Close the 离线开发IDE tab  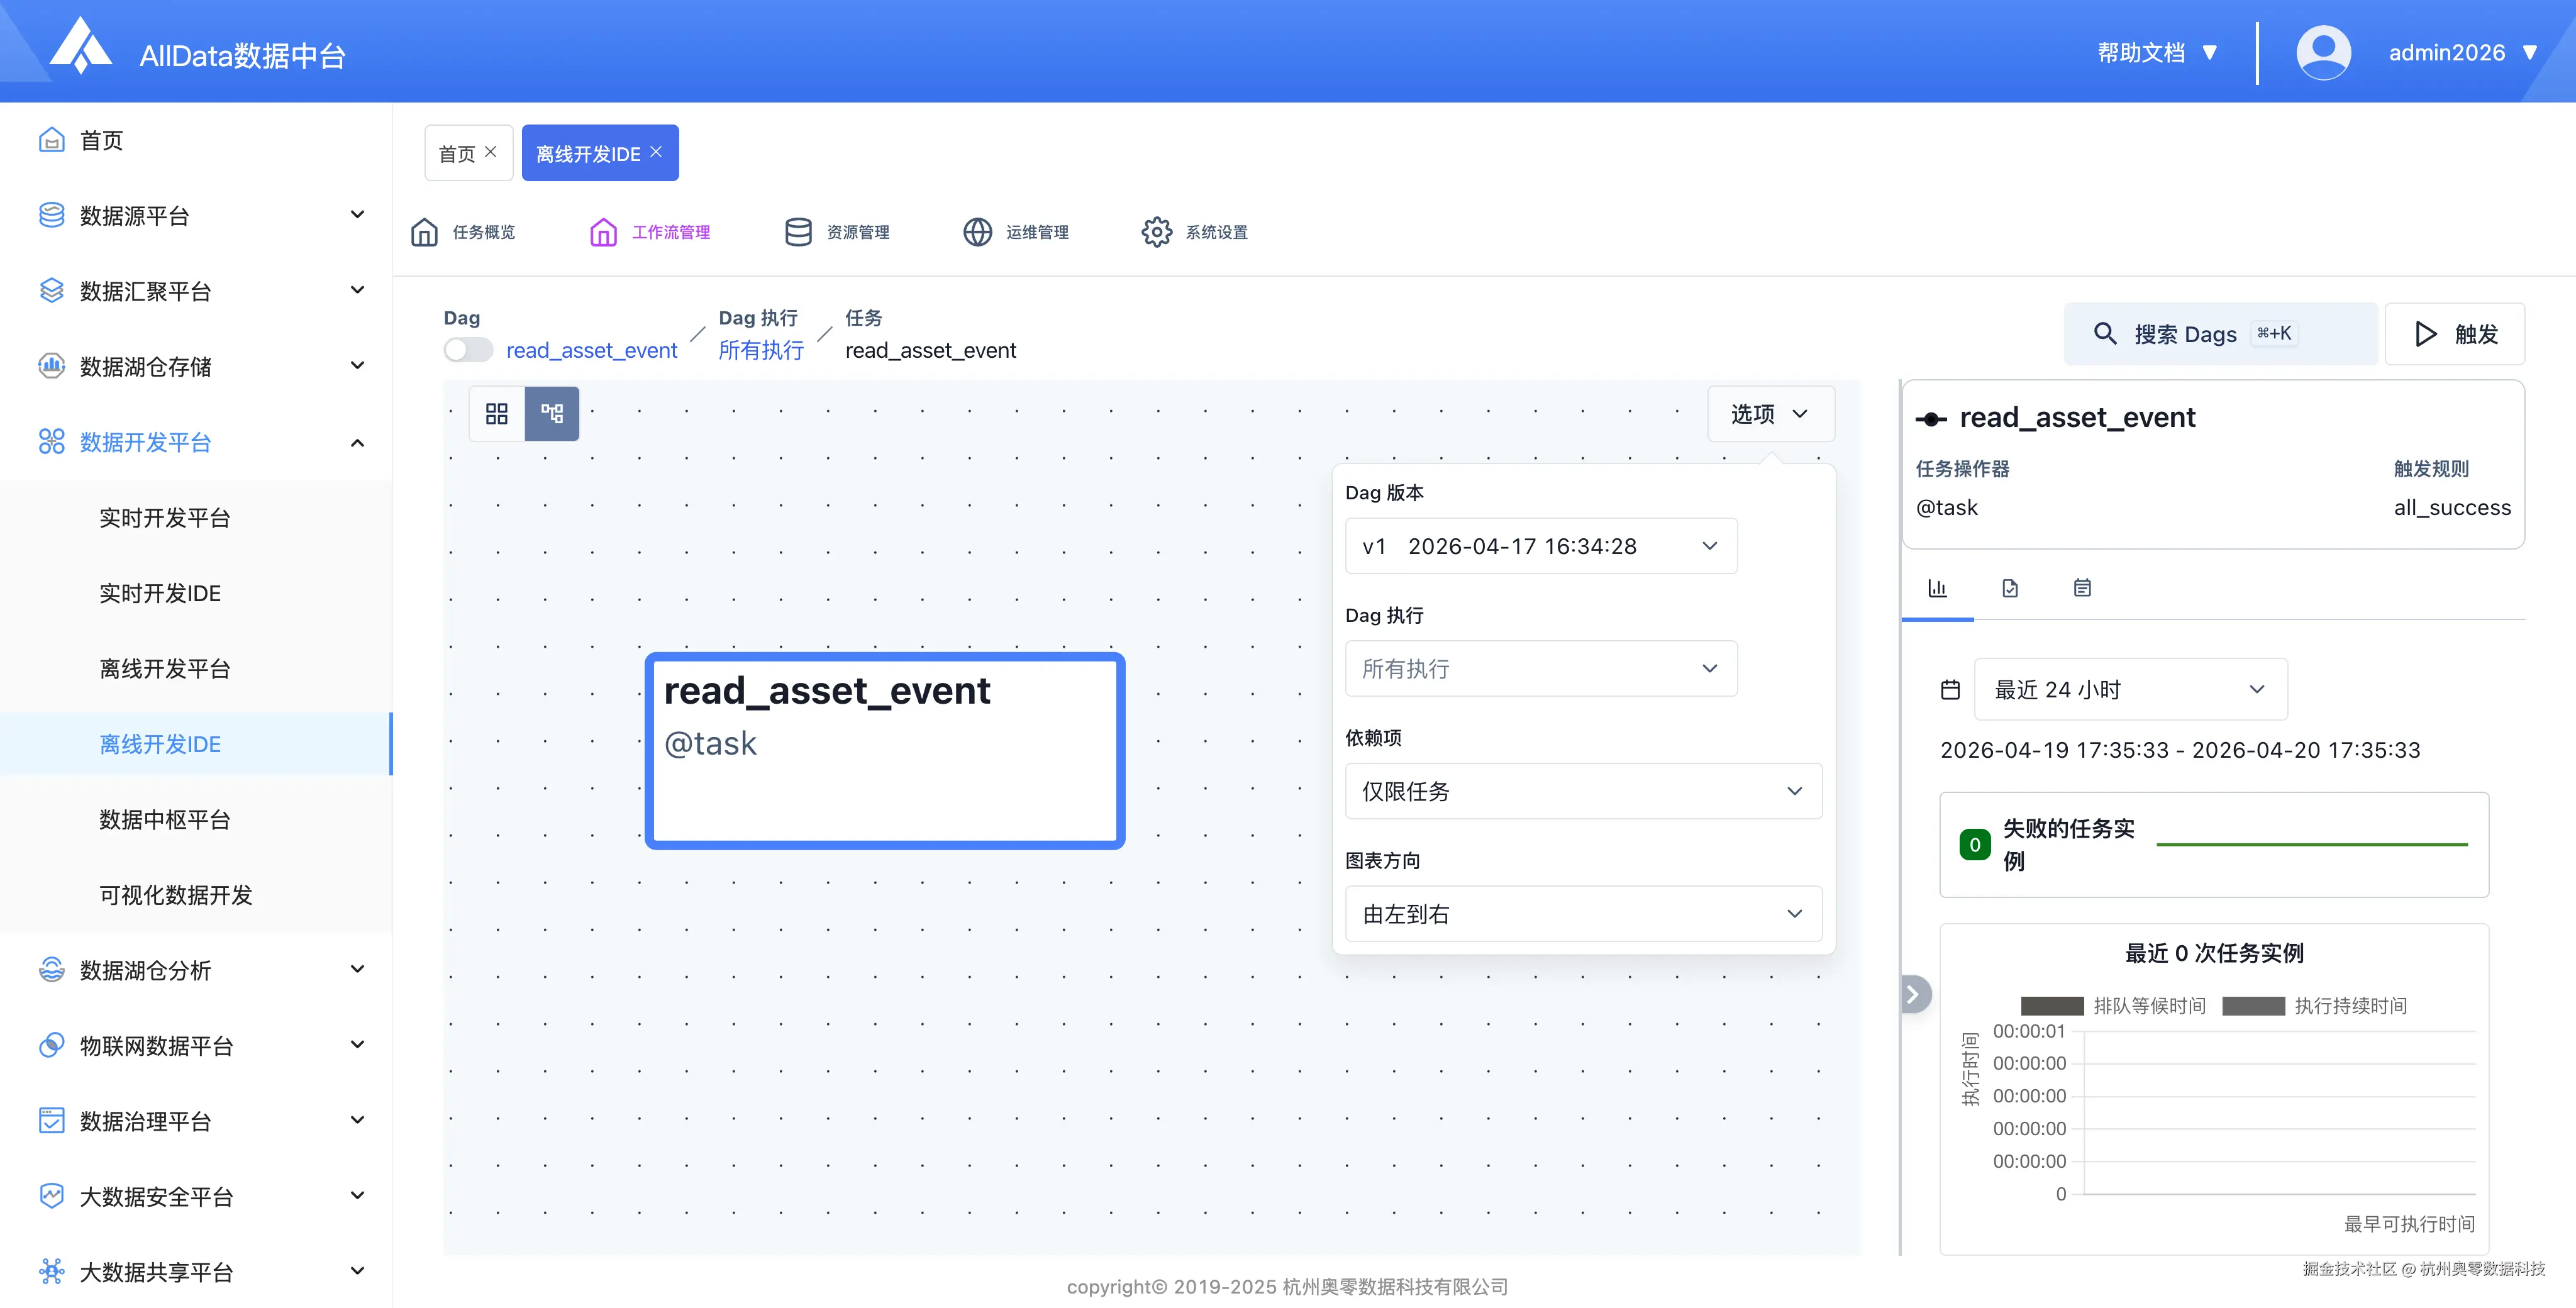(656, 152)
